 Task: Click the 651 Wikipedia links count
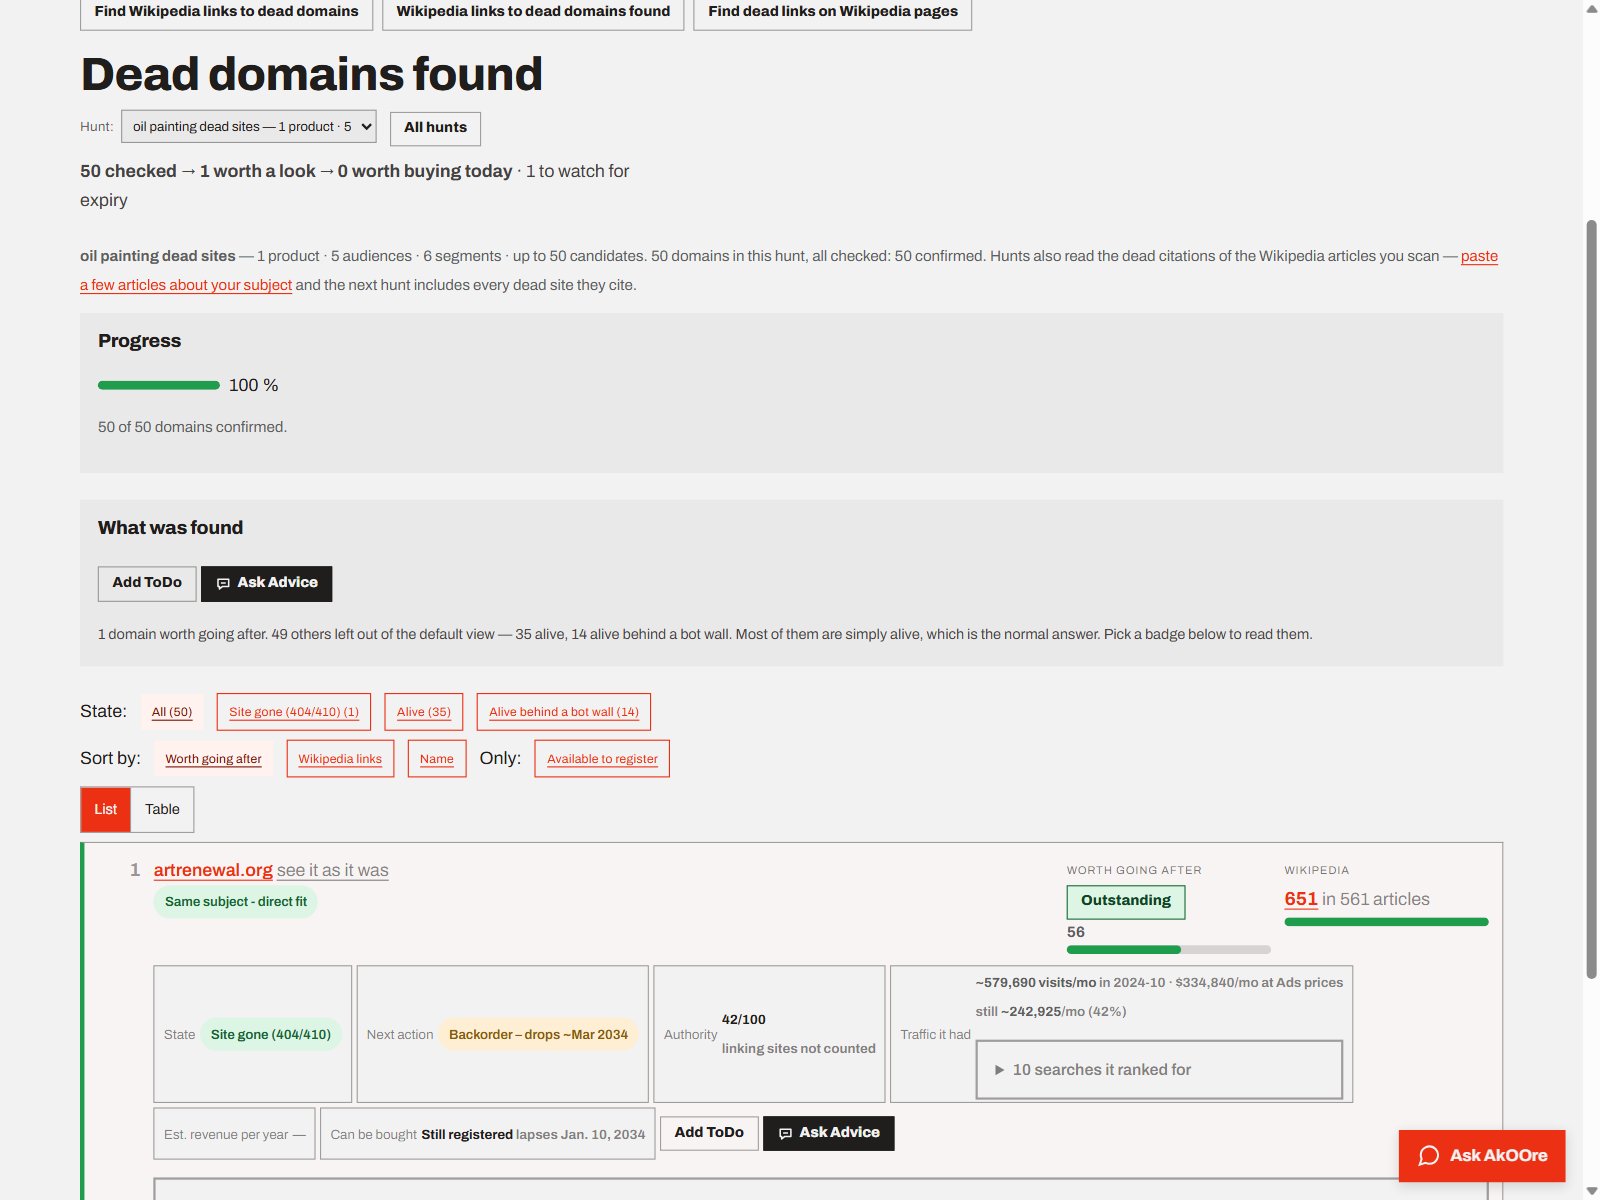point(1301,899)
